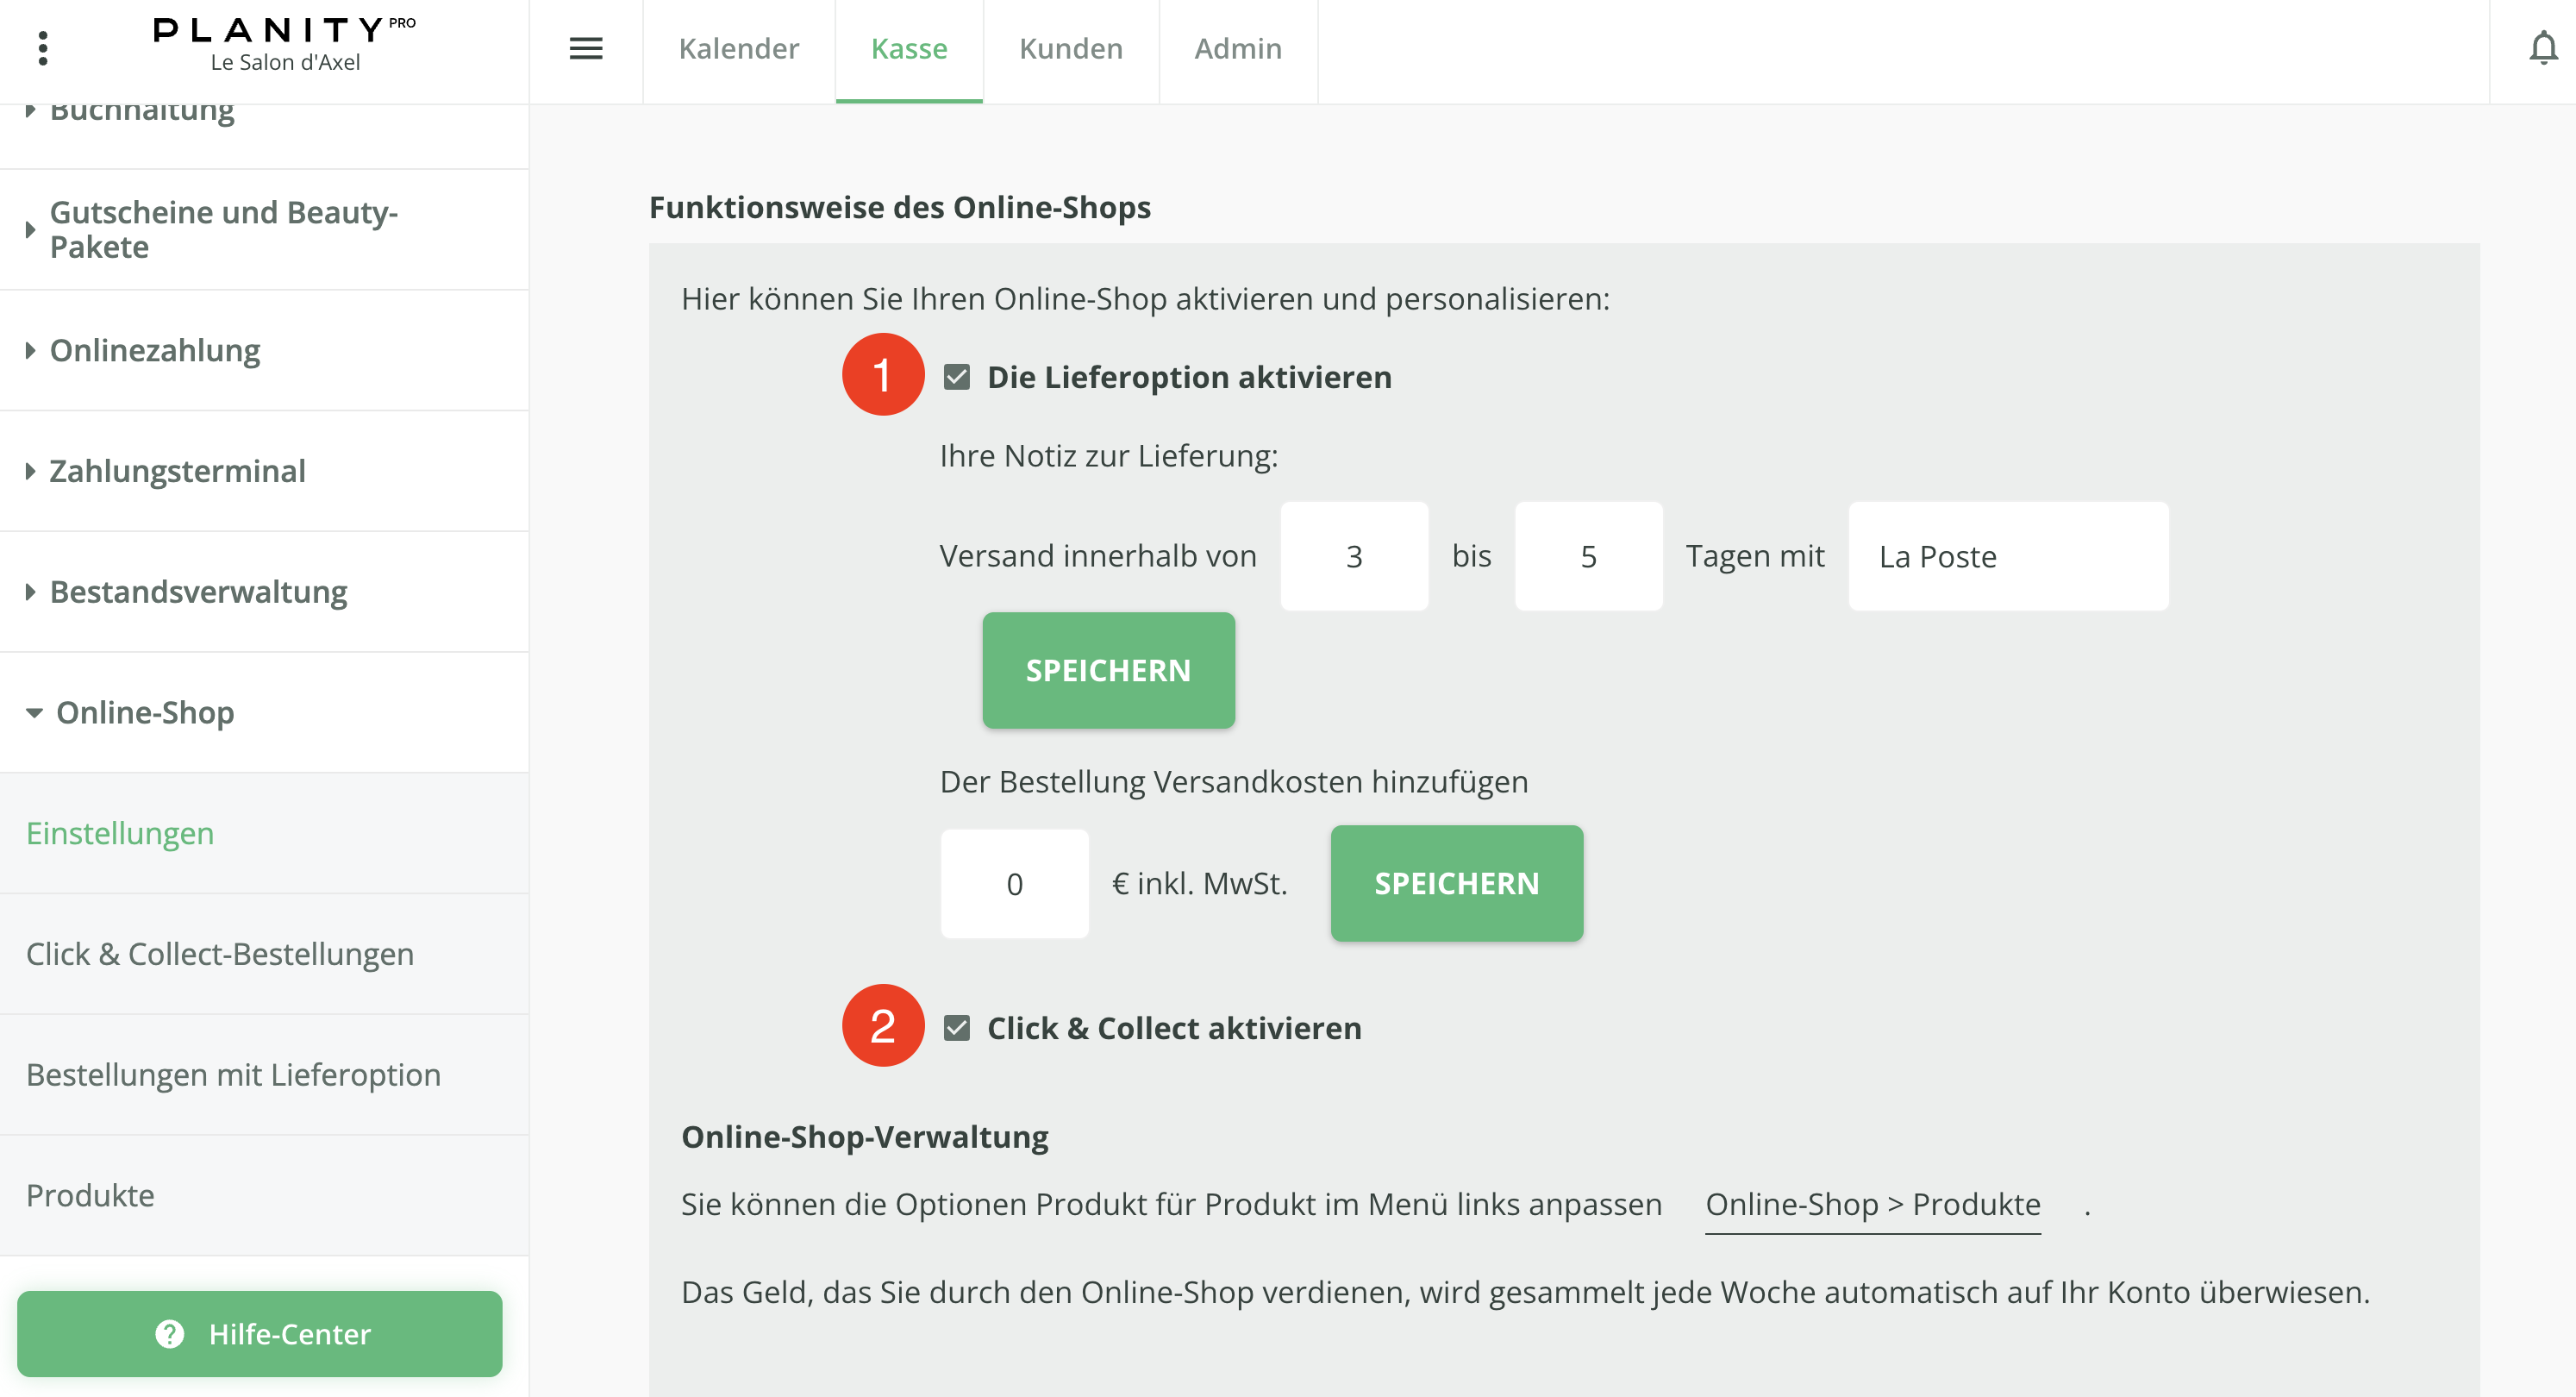The height and width of the screenshot is (1397, 2576).
Task: Expand the Zahlungsterminal menu
Action: coord(177,471)
